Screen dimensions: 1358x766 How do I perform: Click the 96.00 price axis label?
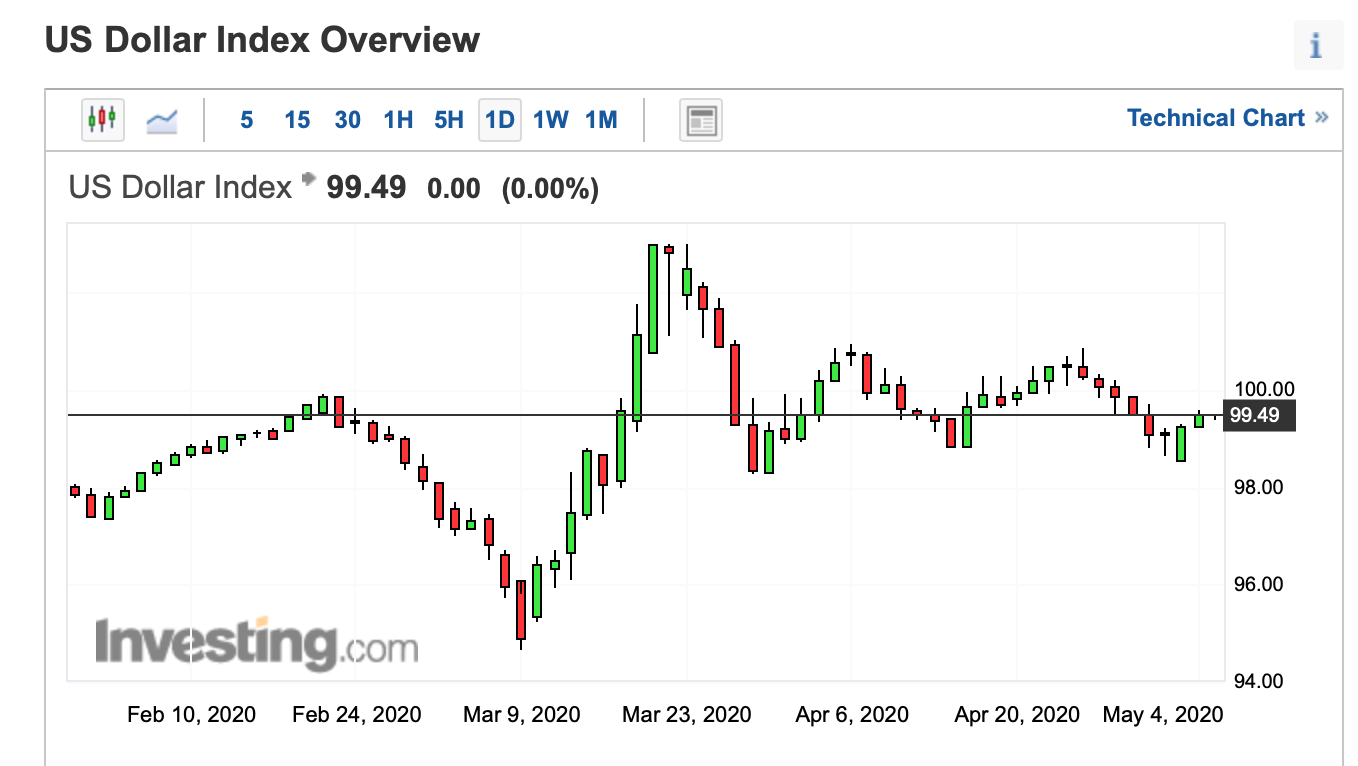point(1261,584)
